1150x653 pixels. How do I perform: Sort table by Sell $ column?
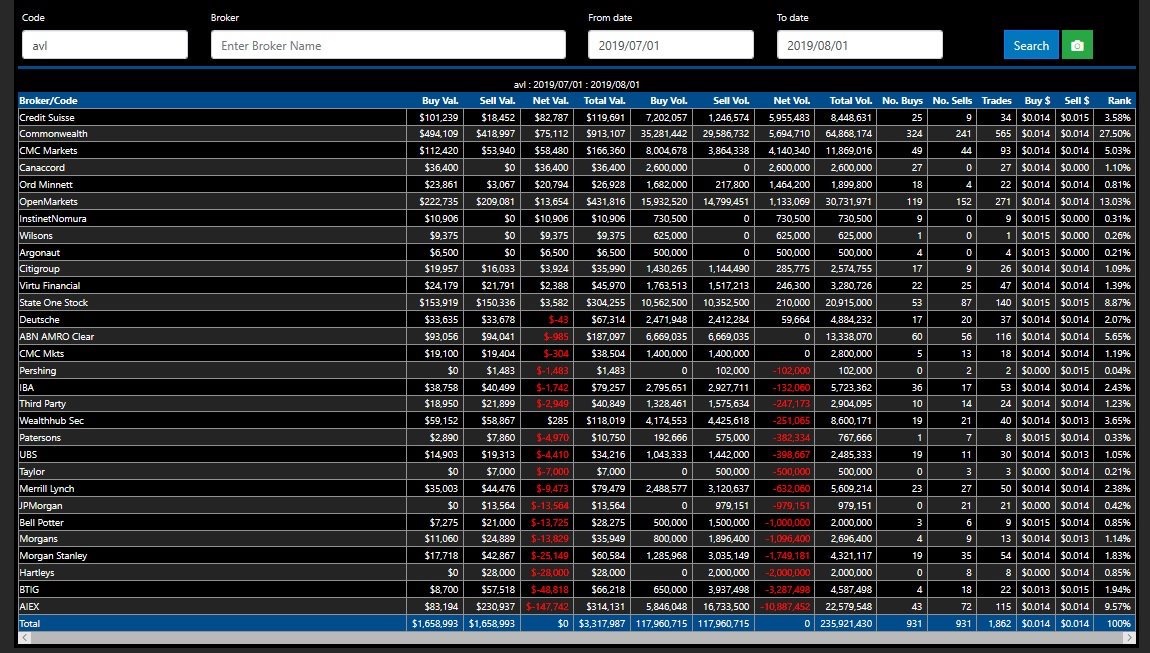point(1077,101)
